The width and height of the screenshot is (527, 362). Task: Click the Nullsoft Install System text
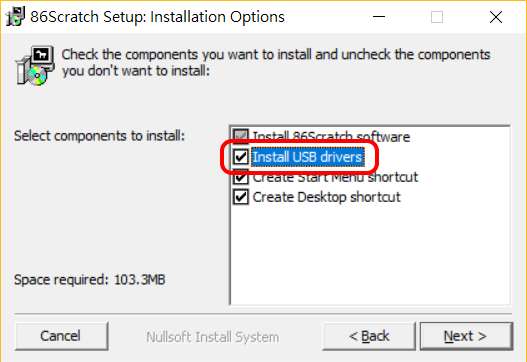pos(212,337)
